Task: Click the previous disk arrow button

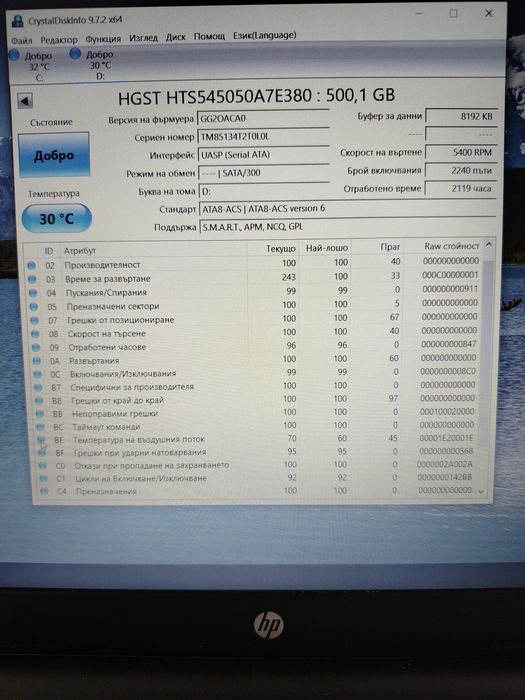Action: tap(25, 101)
